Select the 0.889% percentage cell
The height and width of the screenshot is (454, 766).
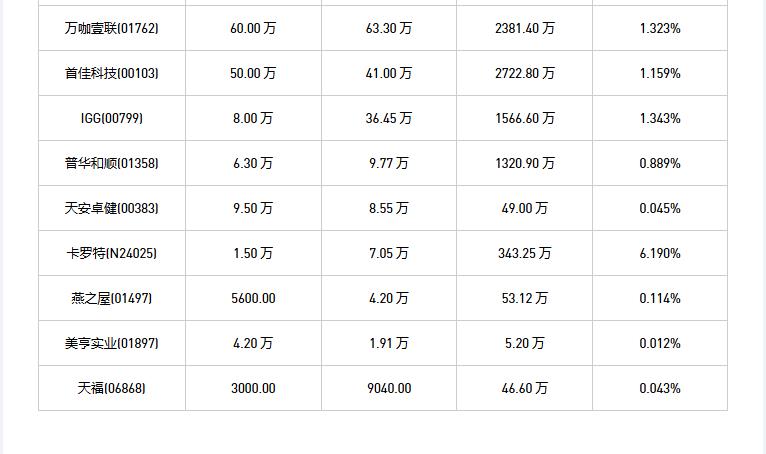(660, 163)
